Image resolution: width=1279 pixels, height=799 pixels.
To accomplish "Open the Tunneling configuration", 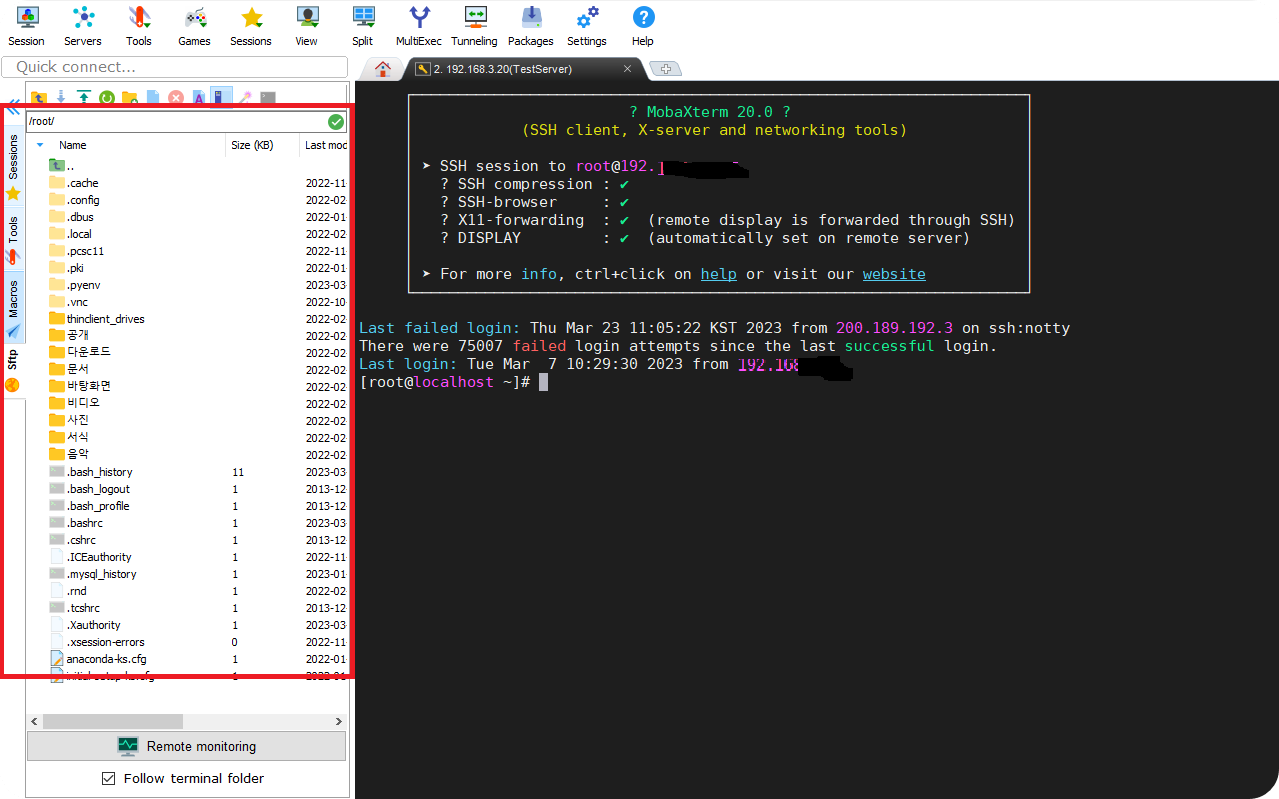I will click(473, 25).
